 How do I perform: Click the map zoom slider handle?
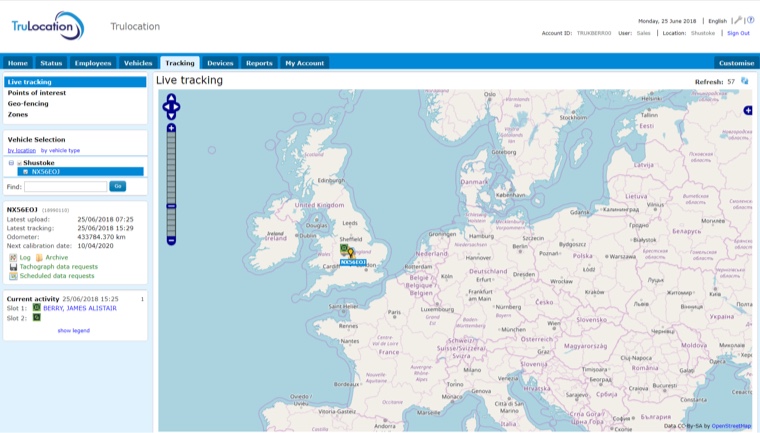(x=171, y=206)
